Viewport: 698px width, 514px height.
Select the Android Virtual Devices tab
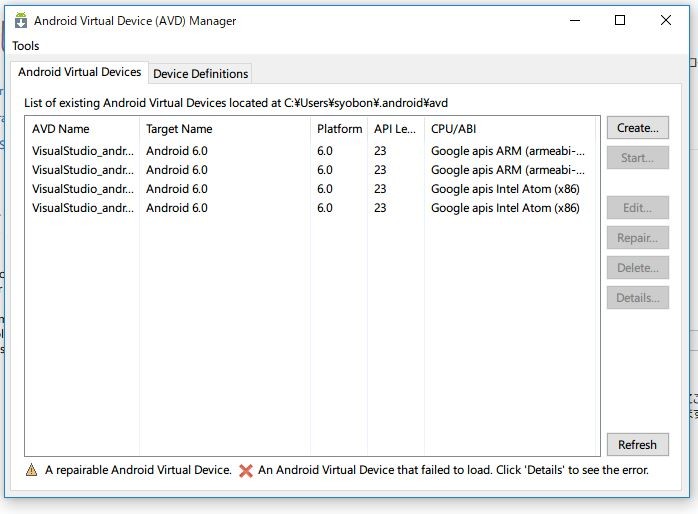tap(79, 72)
